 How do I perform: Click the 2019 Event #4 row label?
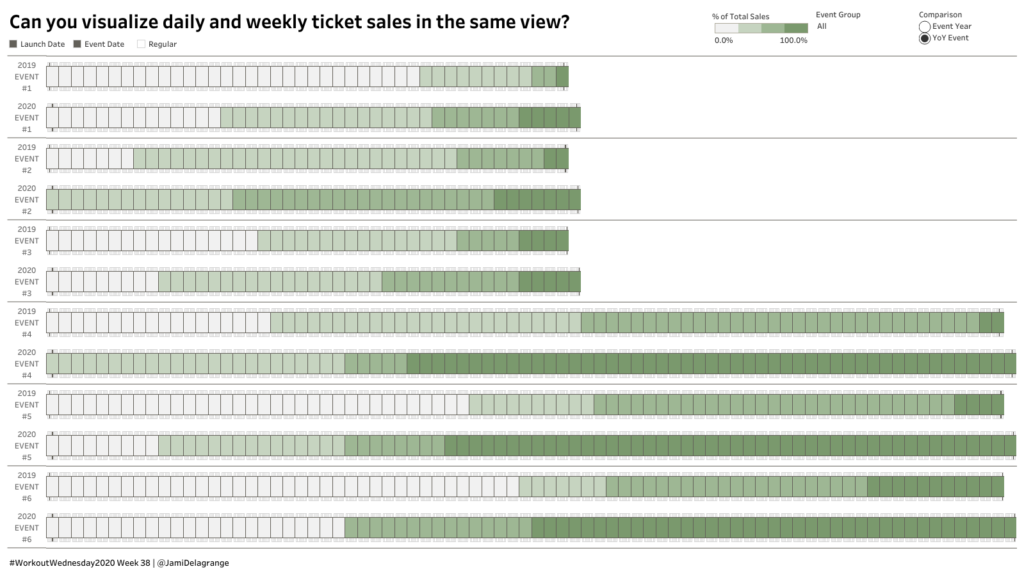point(27,322)
